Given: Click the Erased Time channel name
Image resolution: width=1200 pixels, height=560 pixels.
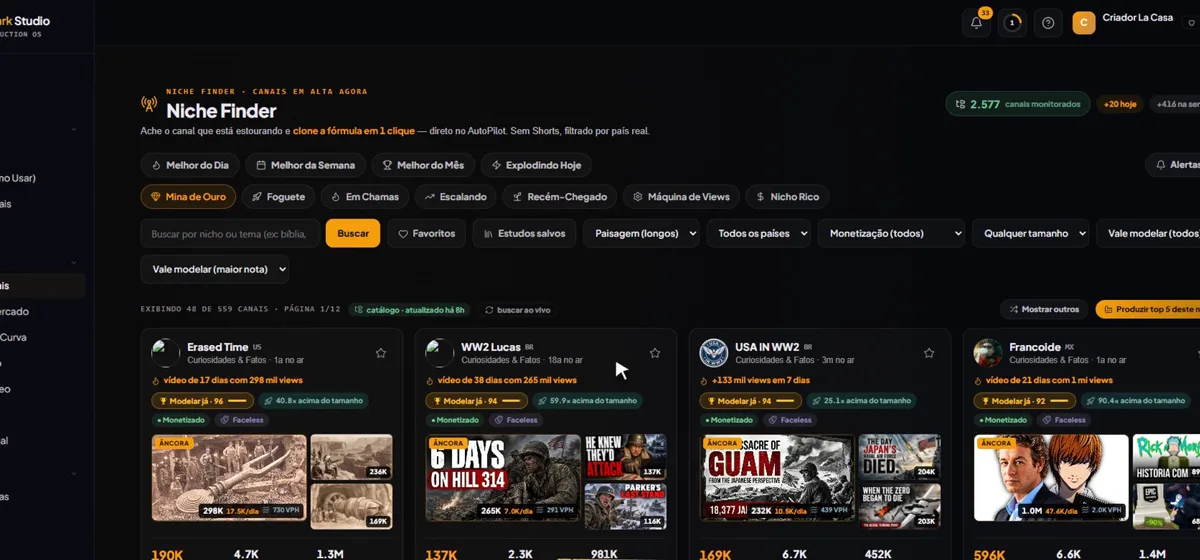Looking at the screenshot, I should [218, 347].
